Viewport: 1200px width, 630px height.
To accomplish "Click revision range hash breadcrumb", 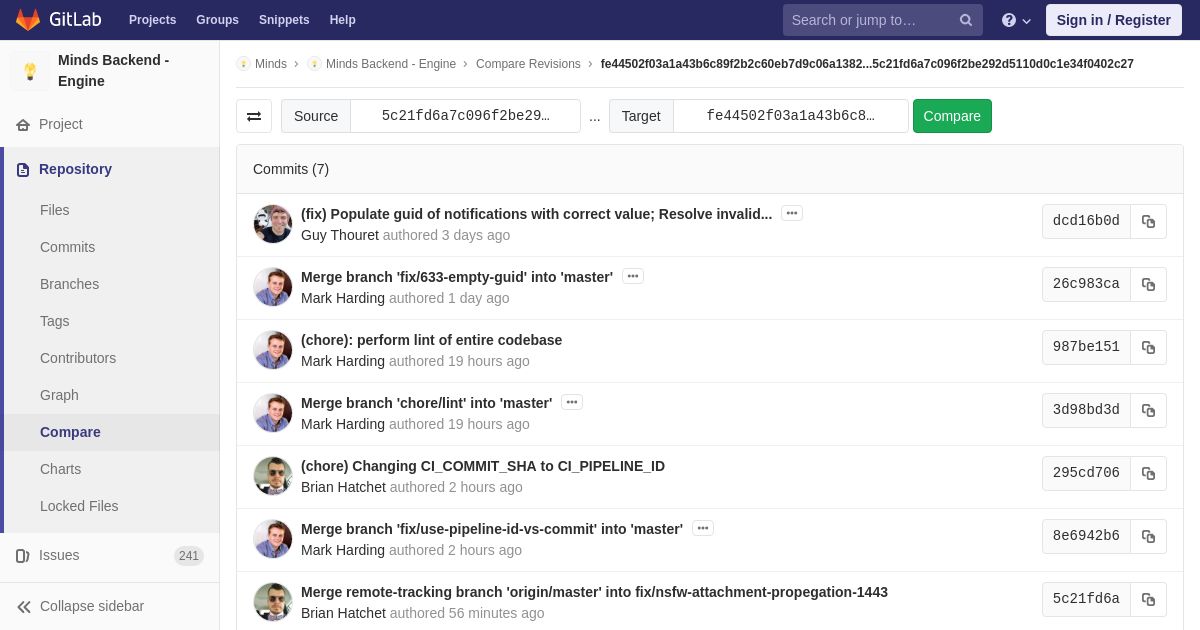I will [x=867, y=64].
